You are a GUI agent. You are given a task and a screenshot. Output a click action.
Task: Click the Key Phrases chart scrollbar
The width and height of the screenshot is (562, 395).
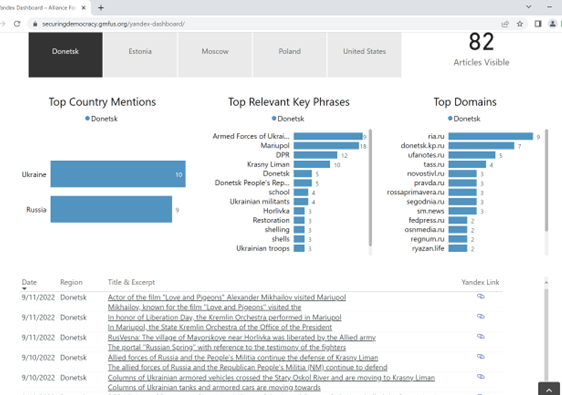click(370, 188)
